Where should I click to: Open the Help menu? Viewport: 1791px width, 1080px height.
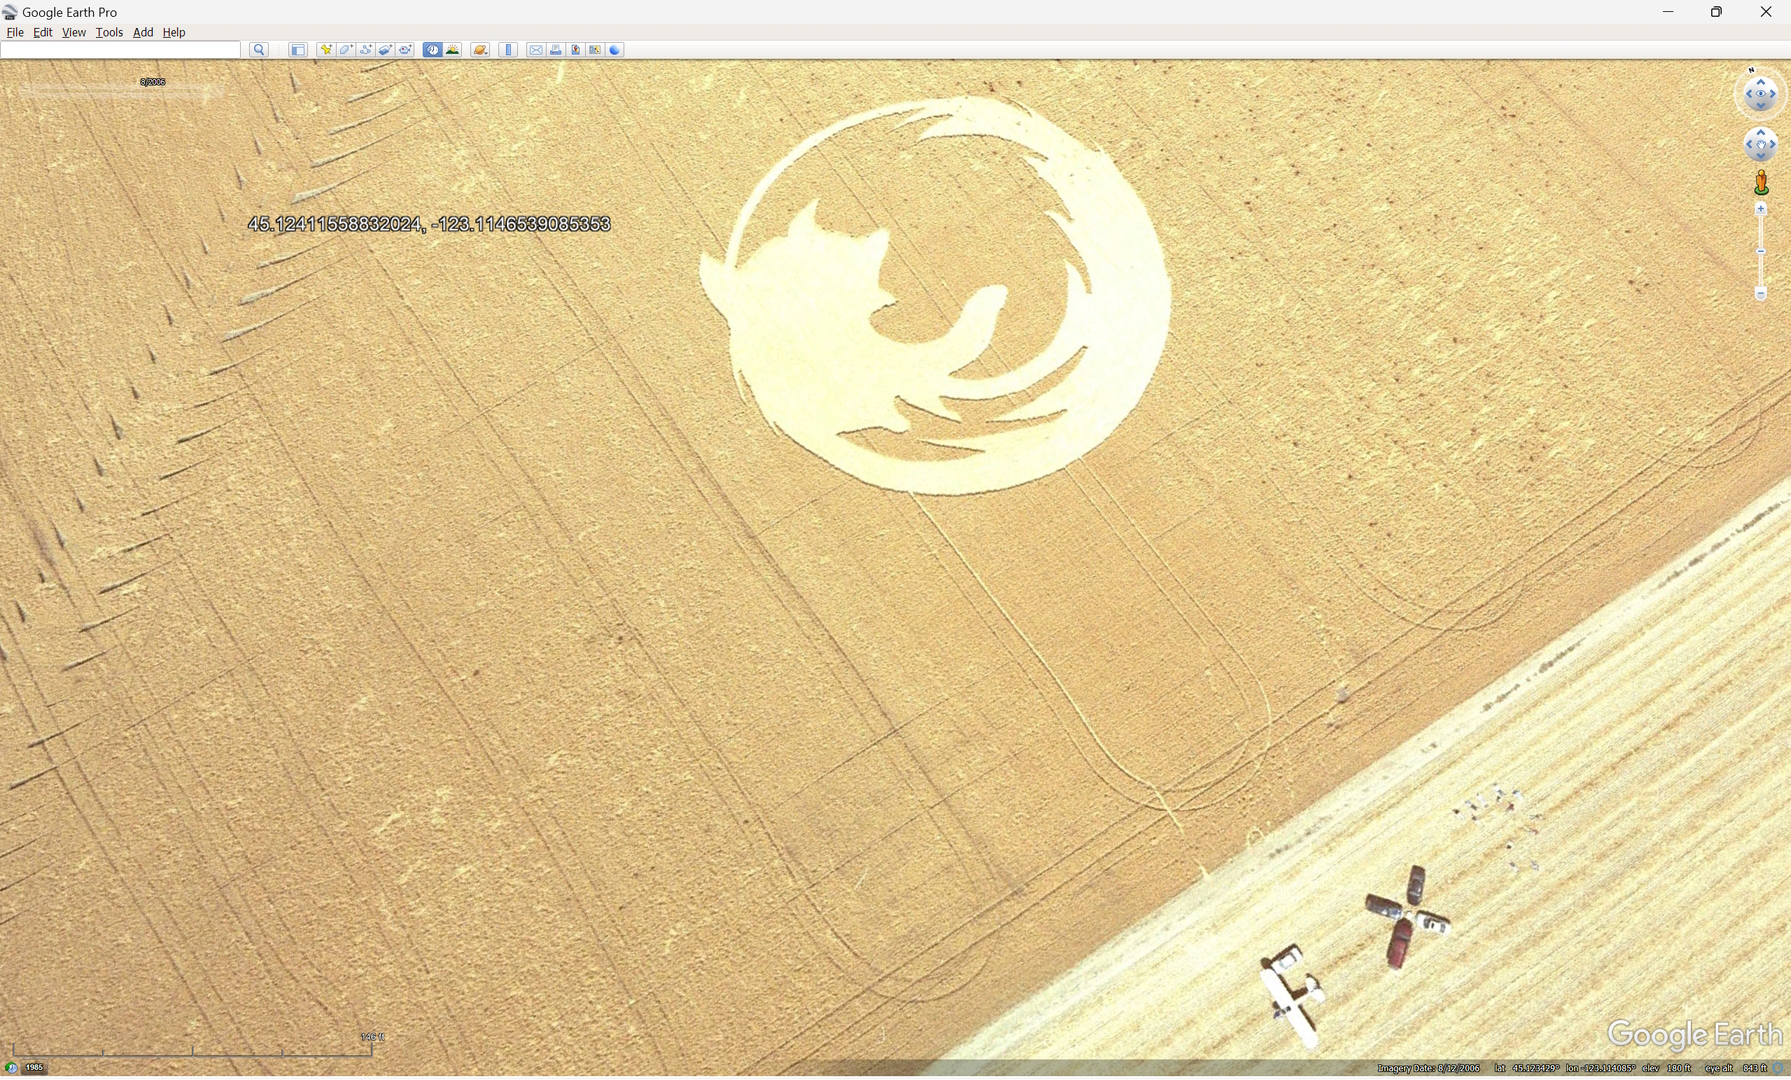pos(174,32)
